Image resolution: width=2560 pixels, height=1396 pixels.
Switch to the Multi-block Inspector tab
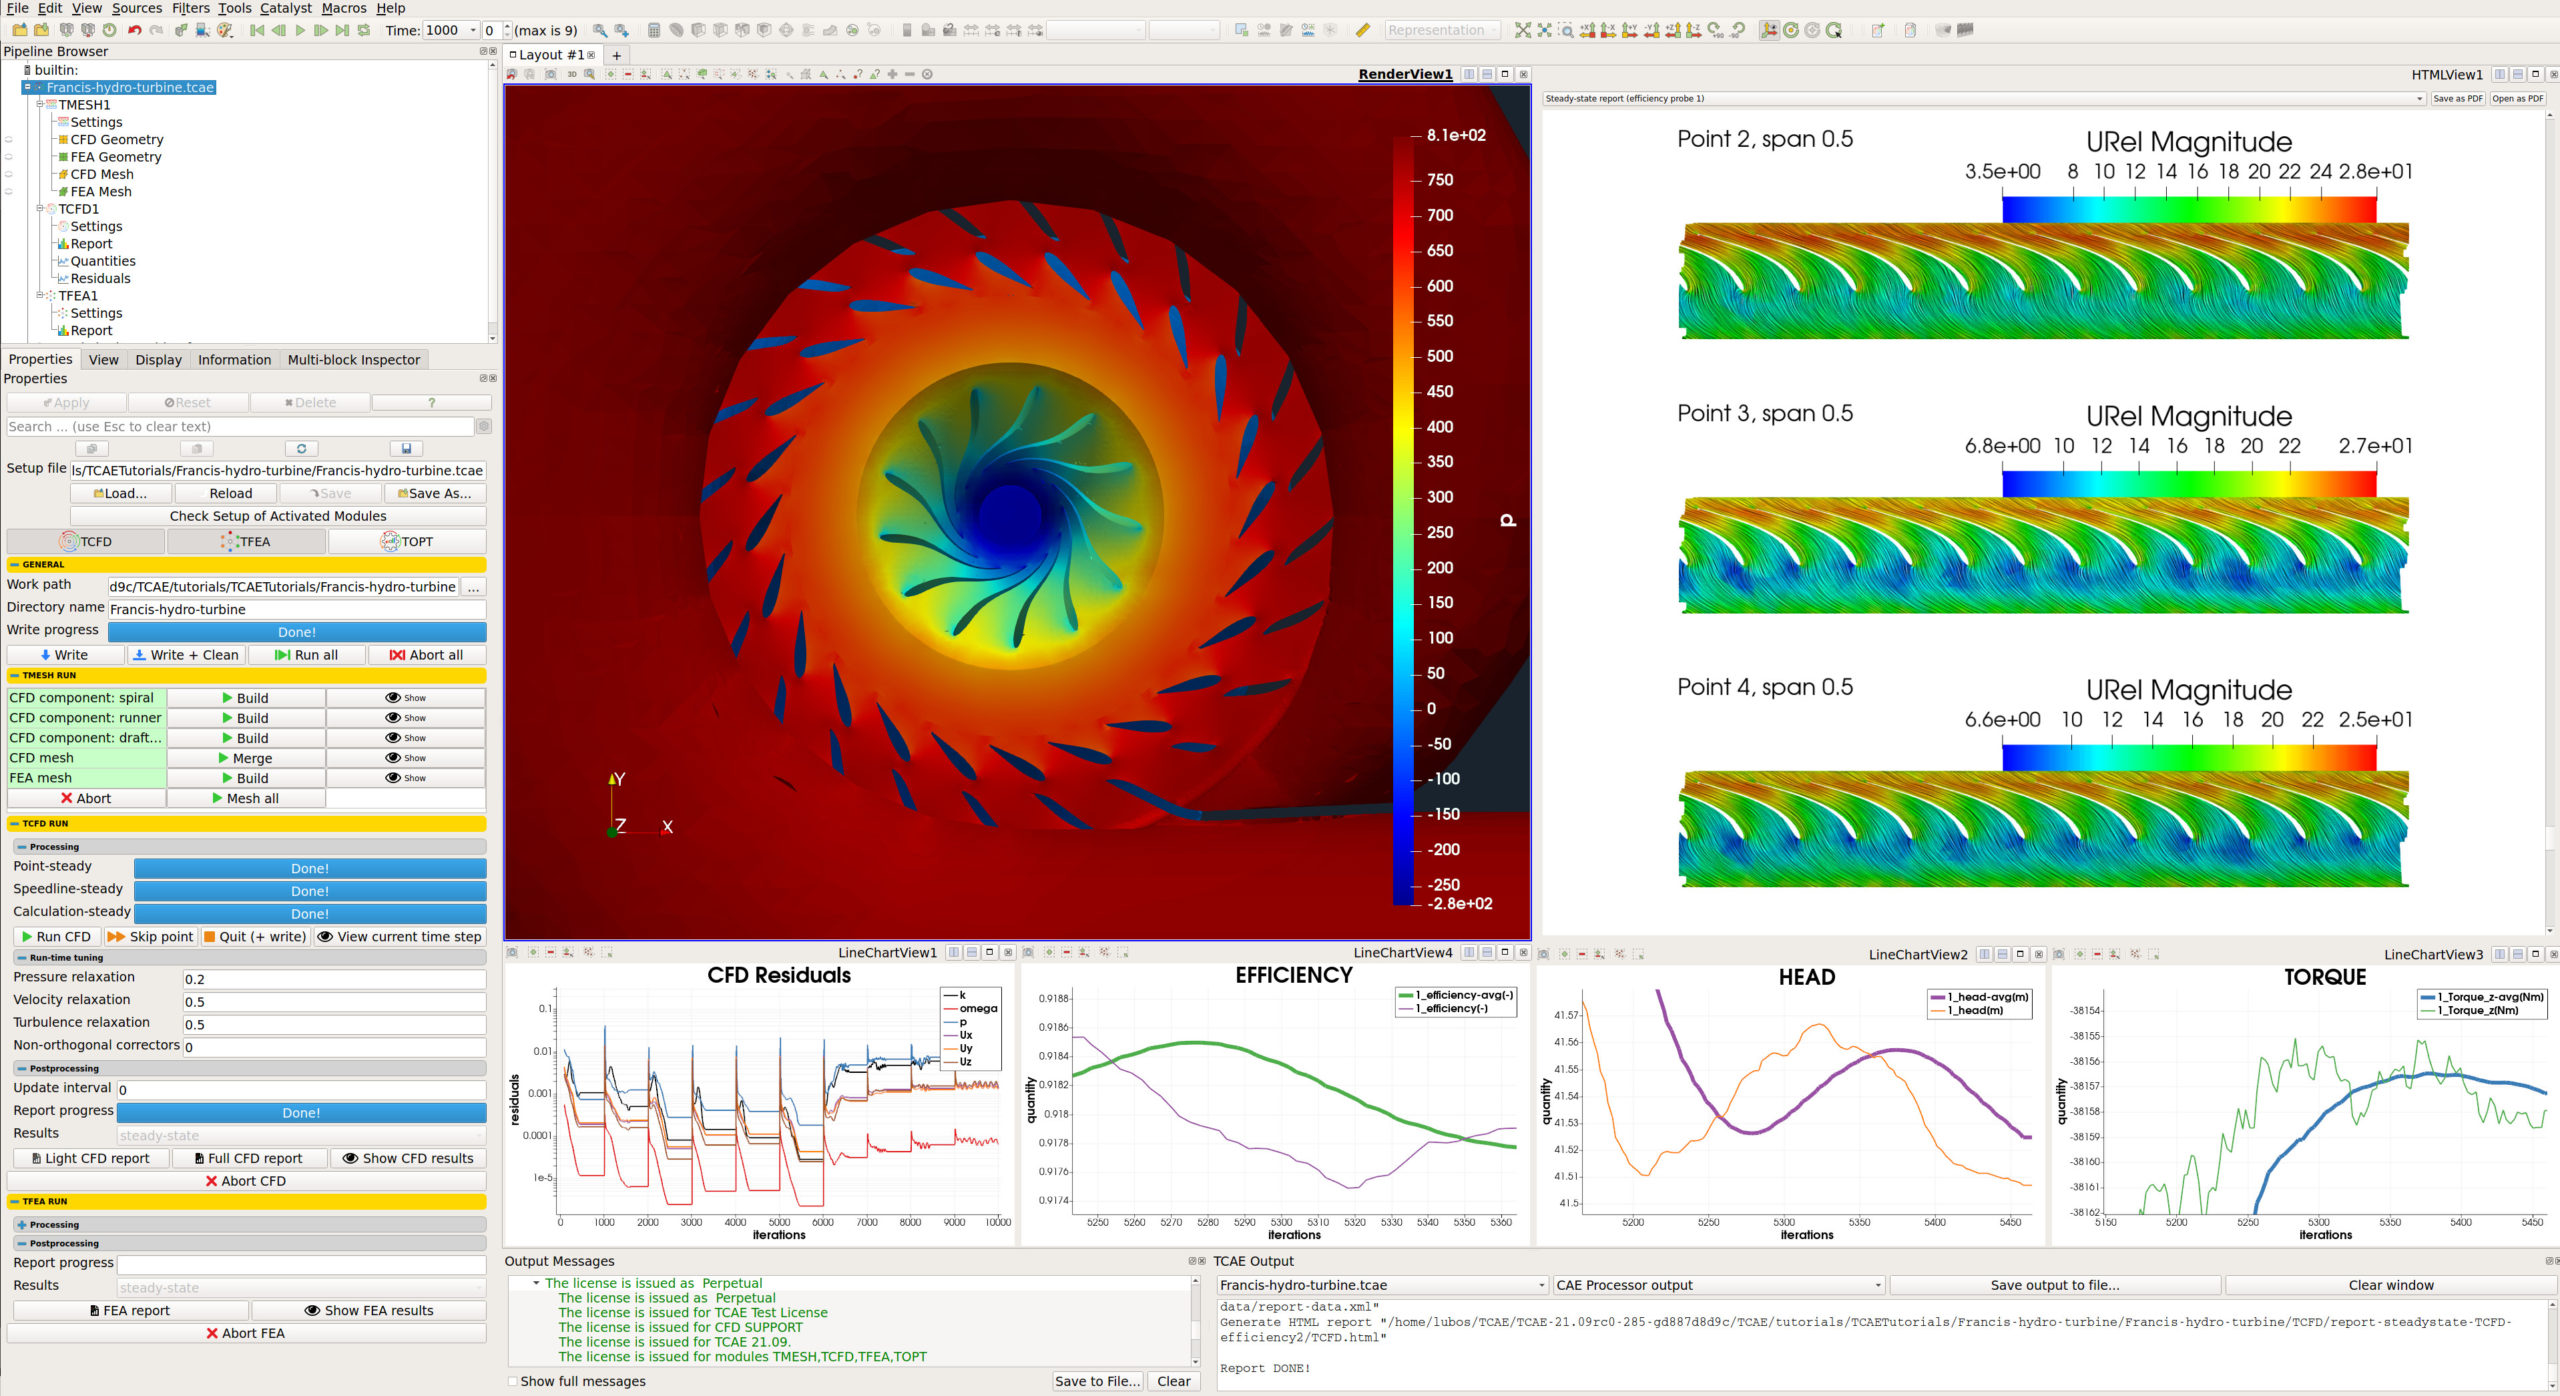(x=353, y=360)
